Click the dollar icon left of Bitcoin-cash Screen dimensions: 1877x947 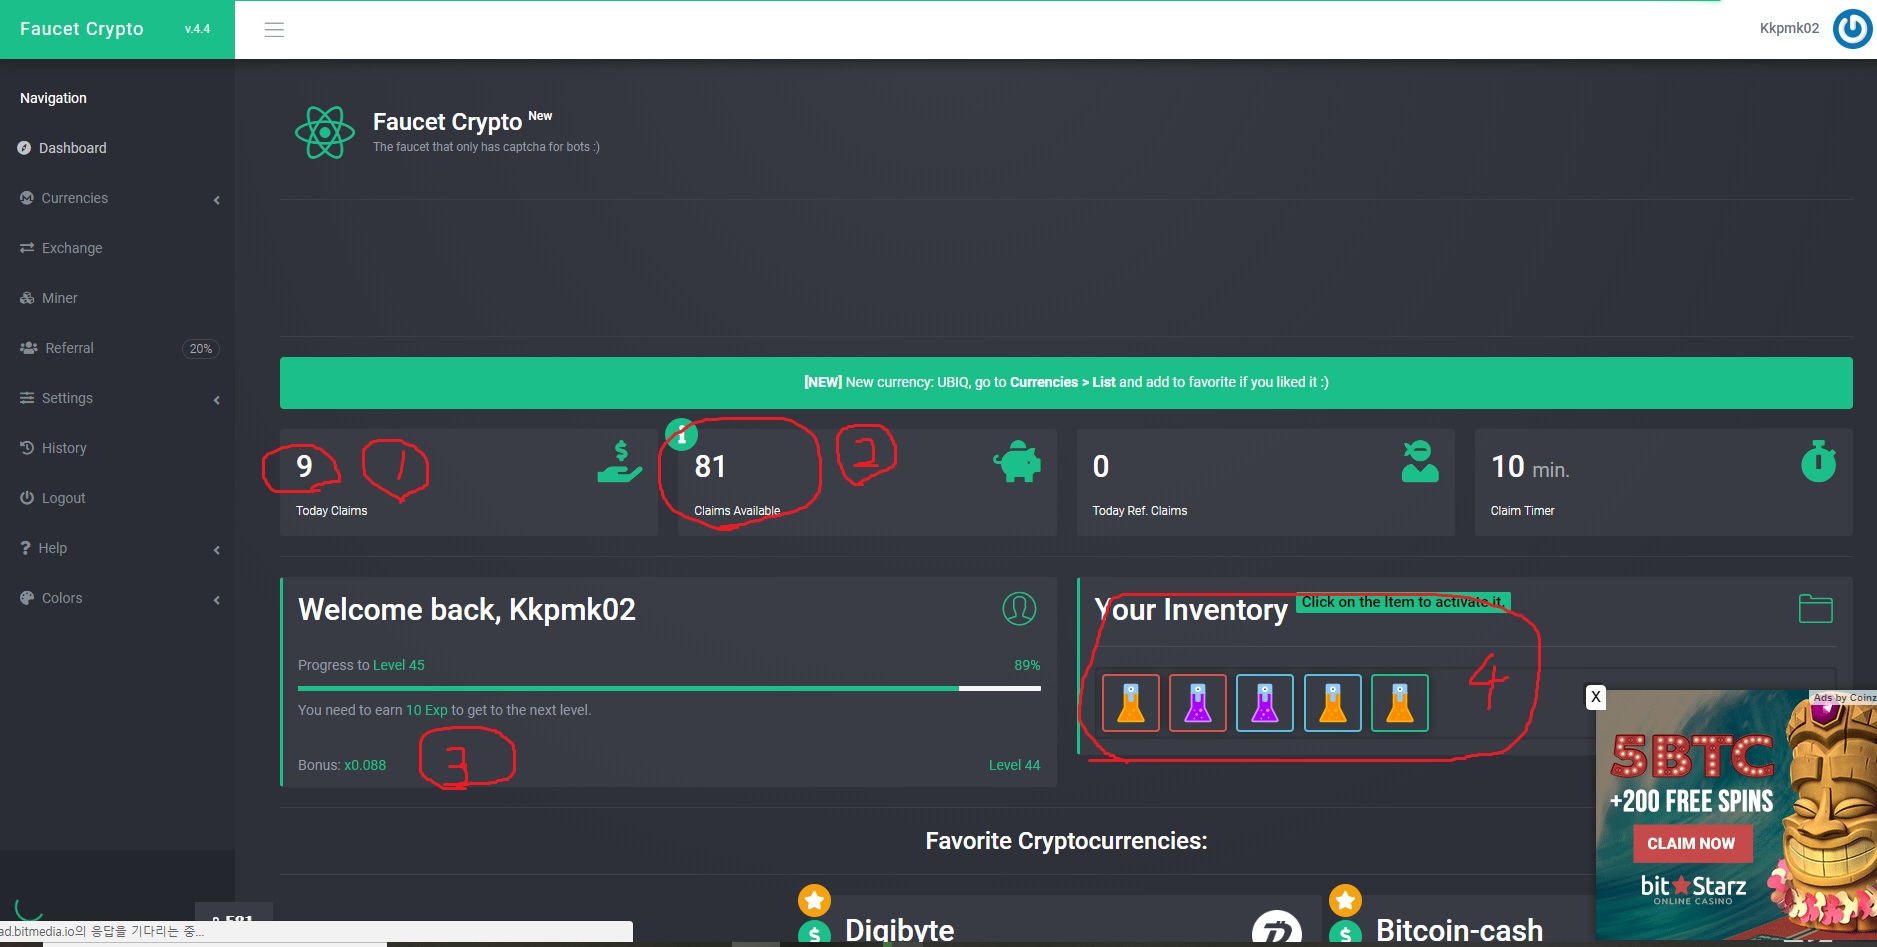tap(1345, 934)
